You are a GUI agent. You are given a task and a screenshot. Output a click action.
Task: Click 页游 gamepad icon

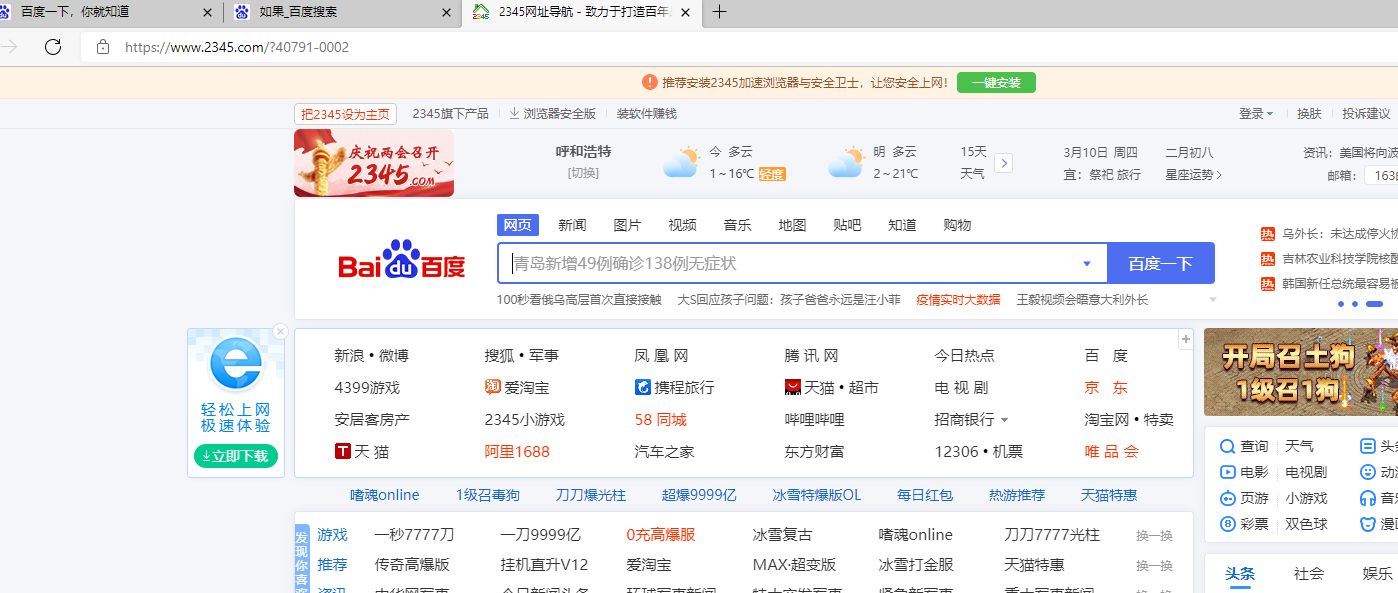tap(1228, 498)
